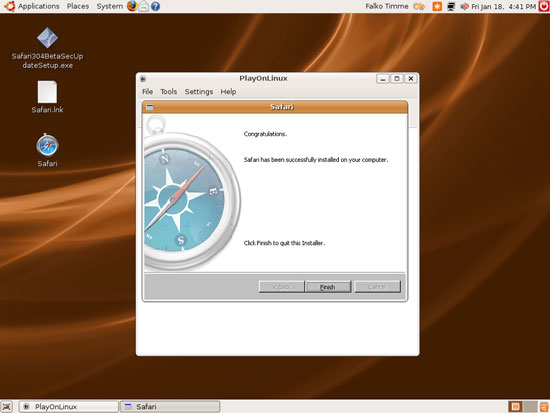Click the red power button in top panel

click(x=544, y=6)
